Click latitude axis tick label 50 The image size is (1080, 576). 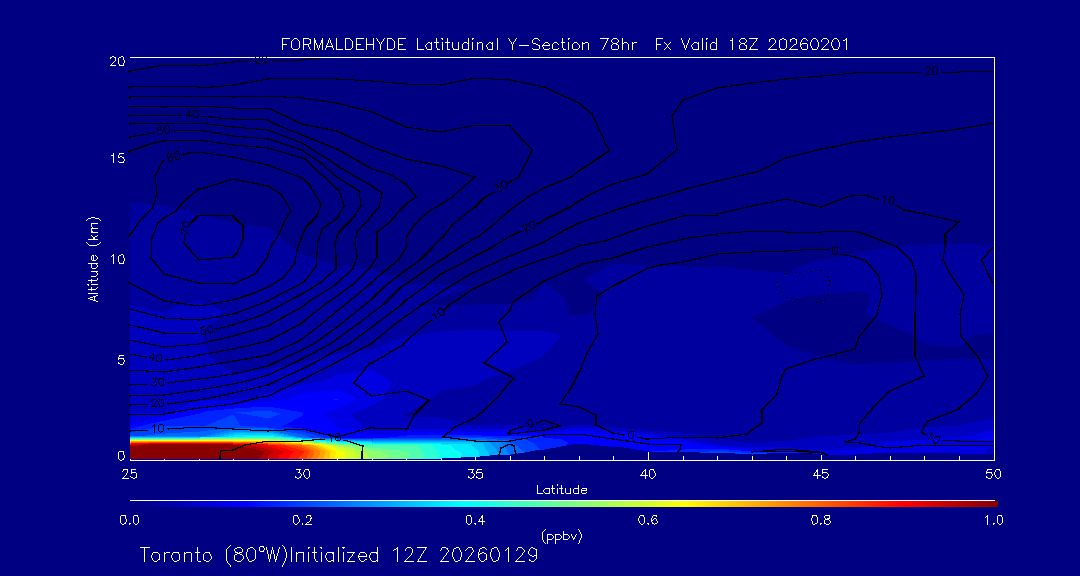tap(994, 474)
